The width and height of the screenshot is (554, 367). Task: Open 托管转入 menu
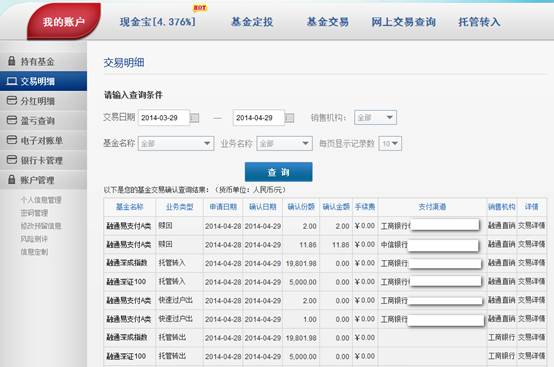click(479, 22)
